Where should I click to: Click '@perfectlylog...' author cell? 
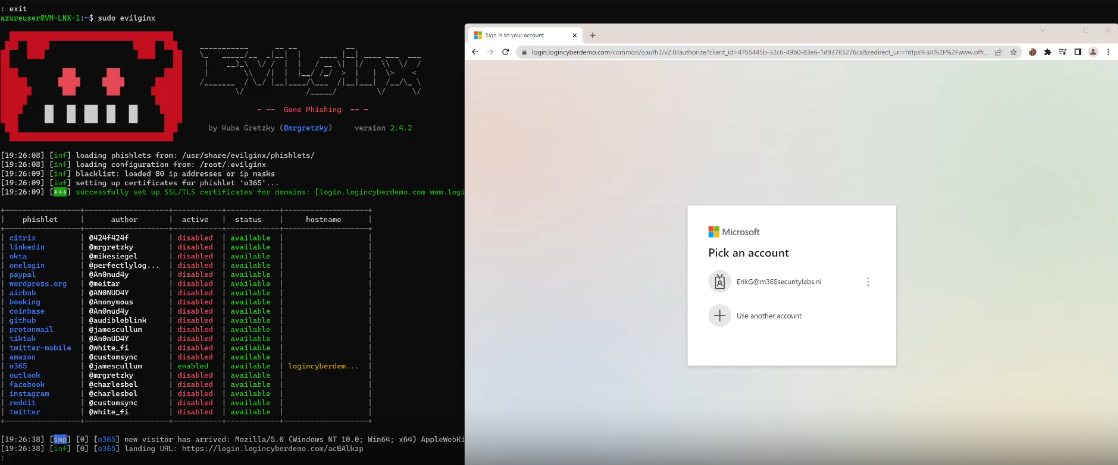[x=124, y=265]
